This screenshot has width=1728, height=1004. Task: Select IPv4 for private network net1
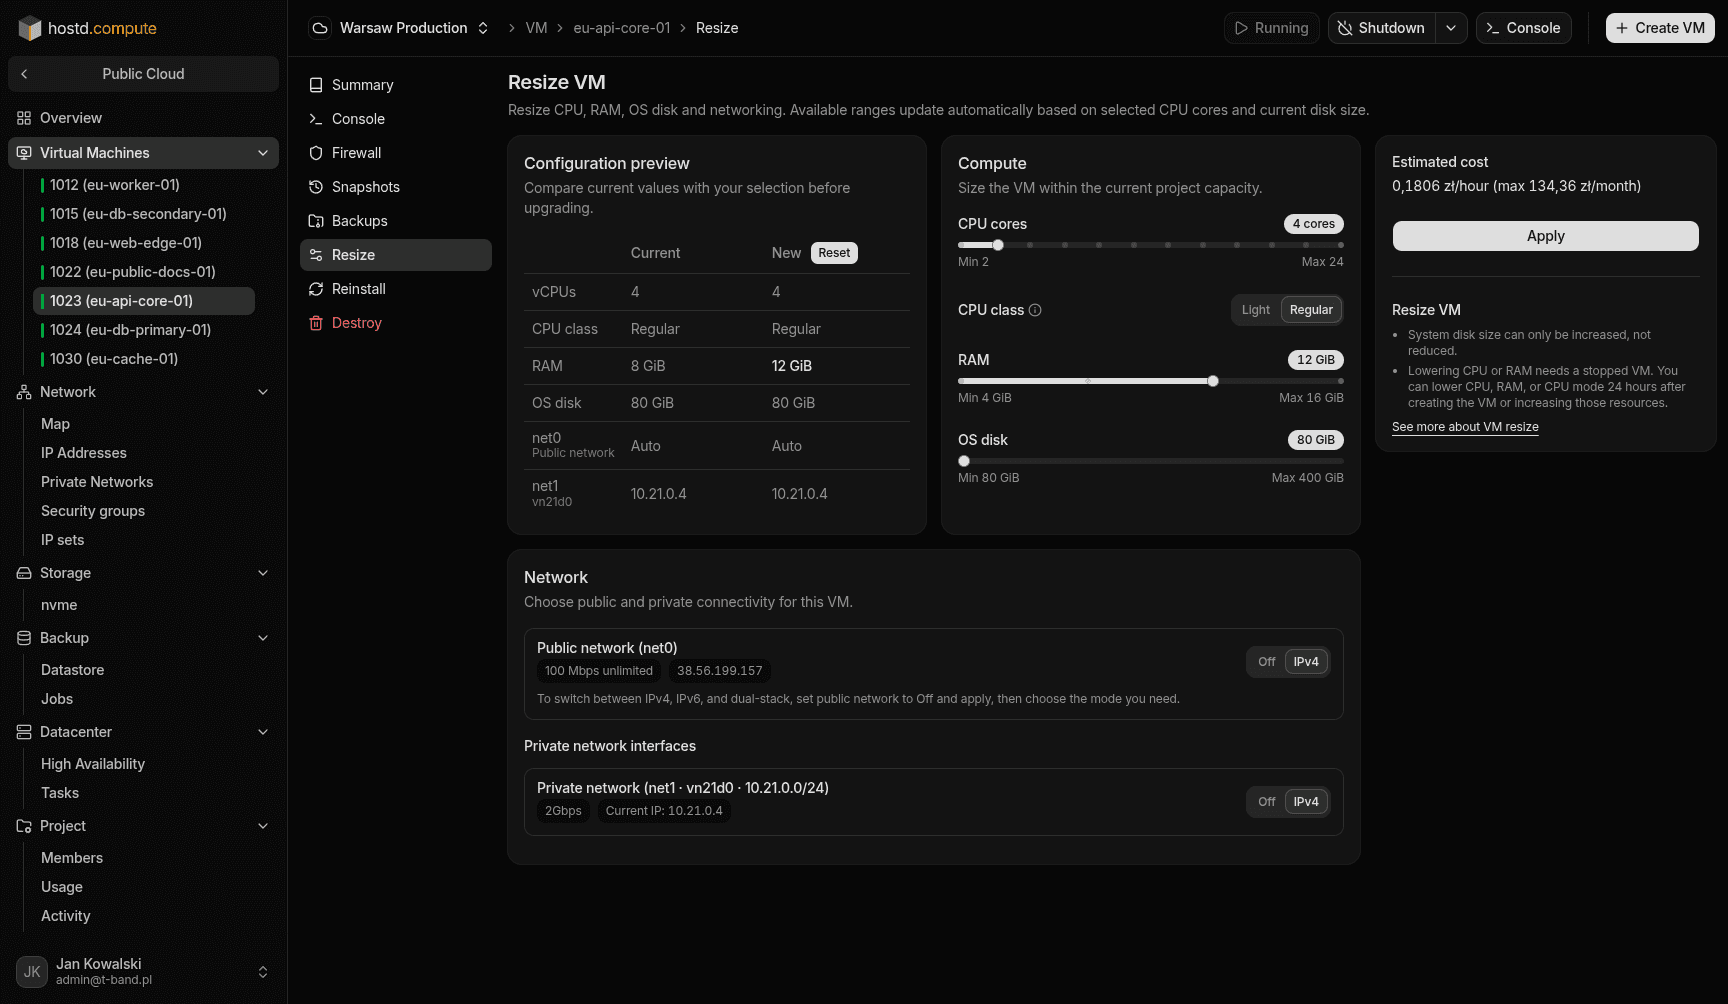coord(1306,802)
